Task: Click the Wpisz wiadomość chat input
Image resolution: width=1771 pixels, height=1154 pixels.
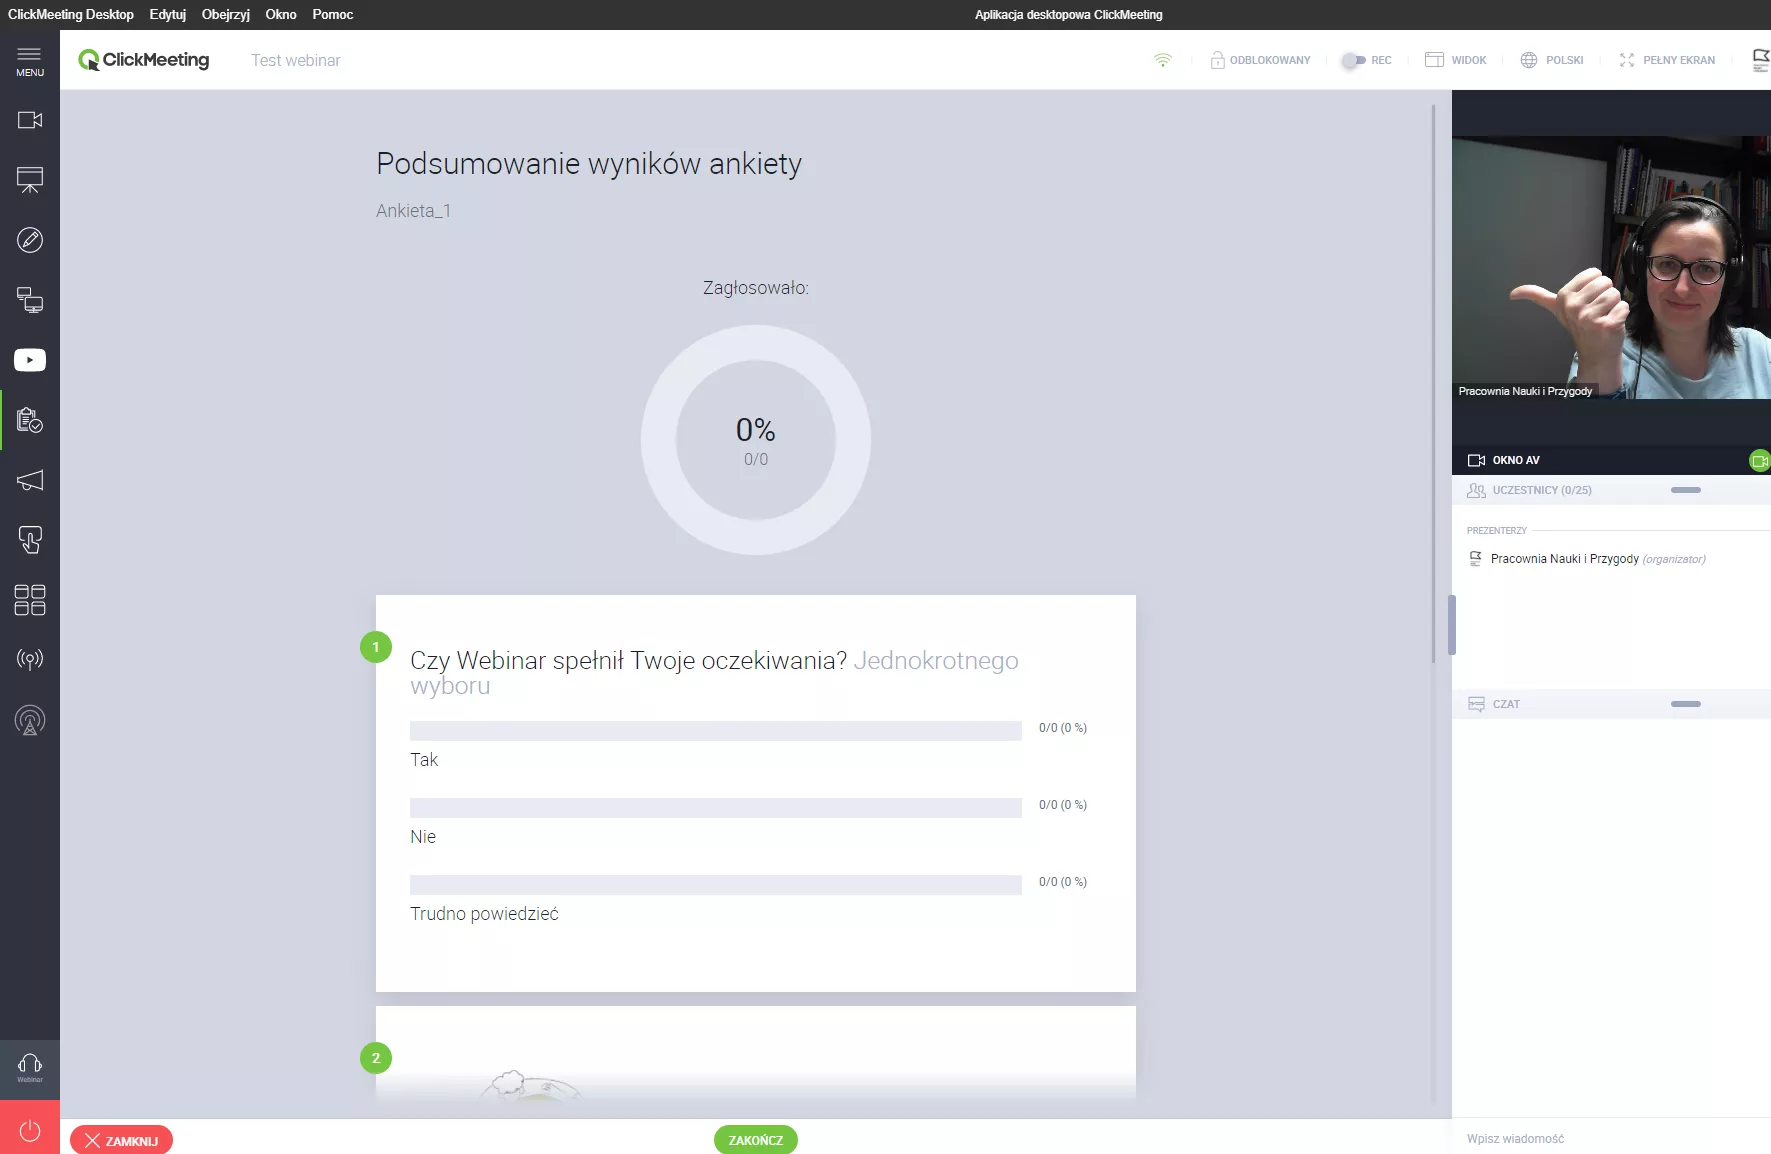Action: coord(1611,1138)
